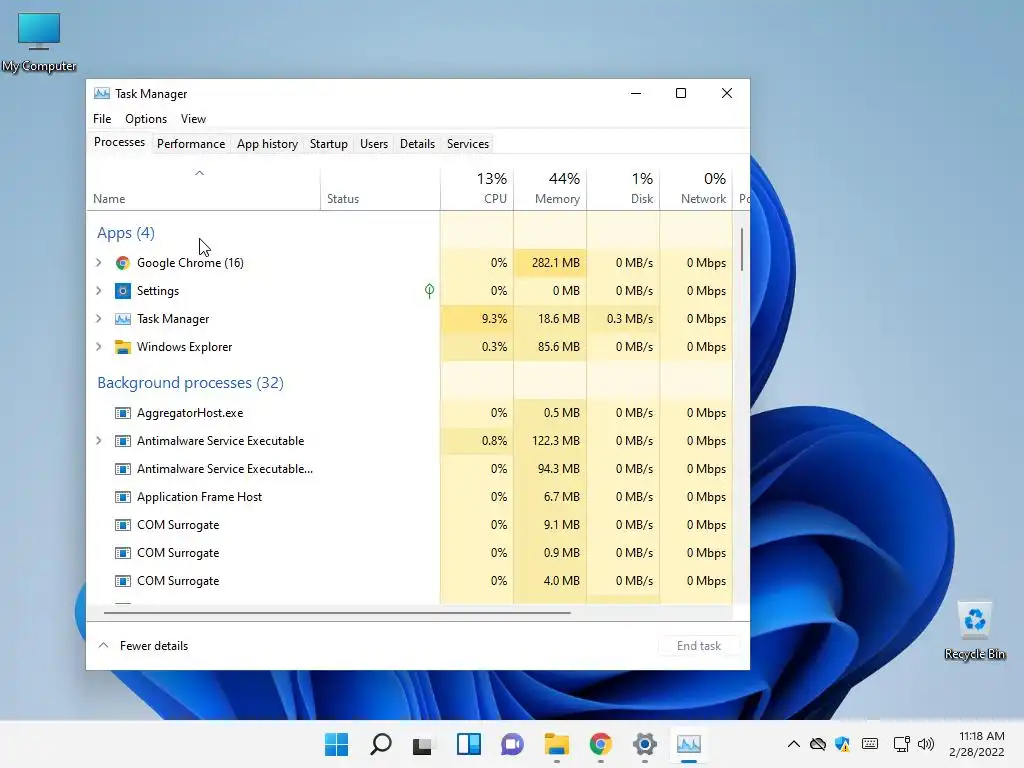
Task: Open the Options menu
Action: 146,119
